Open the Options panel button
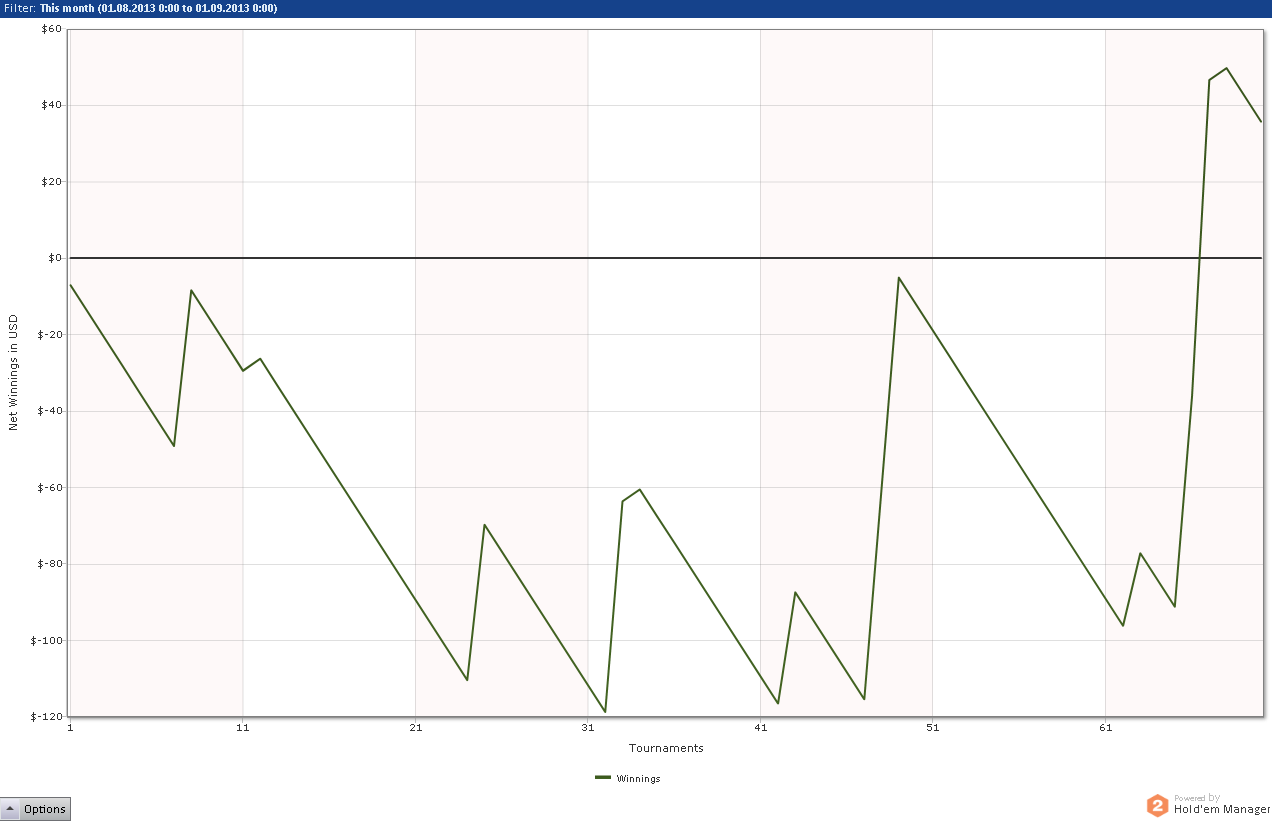 coord(35,809)
